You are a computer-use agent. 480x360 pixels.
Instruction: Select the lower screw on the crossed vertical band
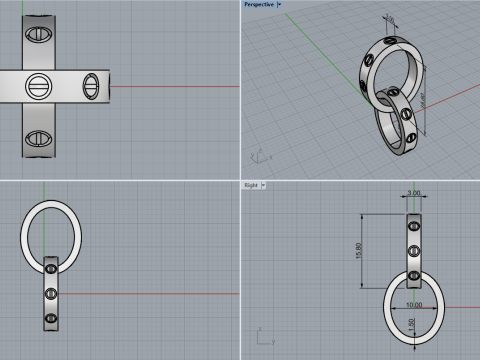[x=39, y=138]
